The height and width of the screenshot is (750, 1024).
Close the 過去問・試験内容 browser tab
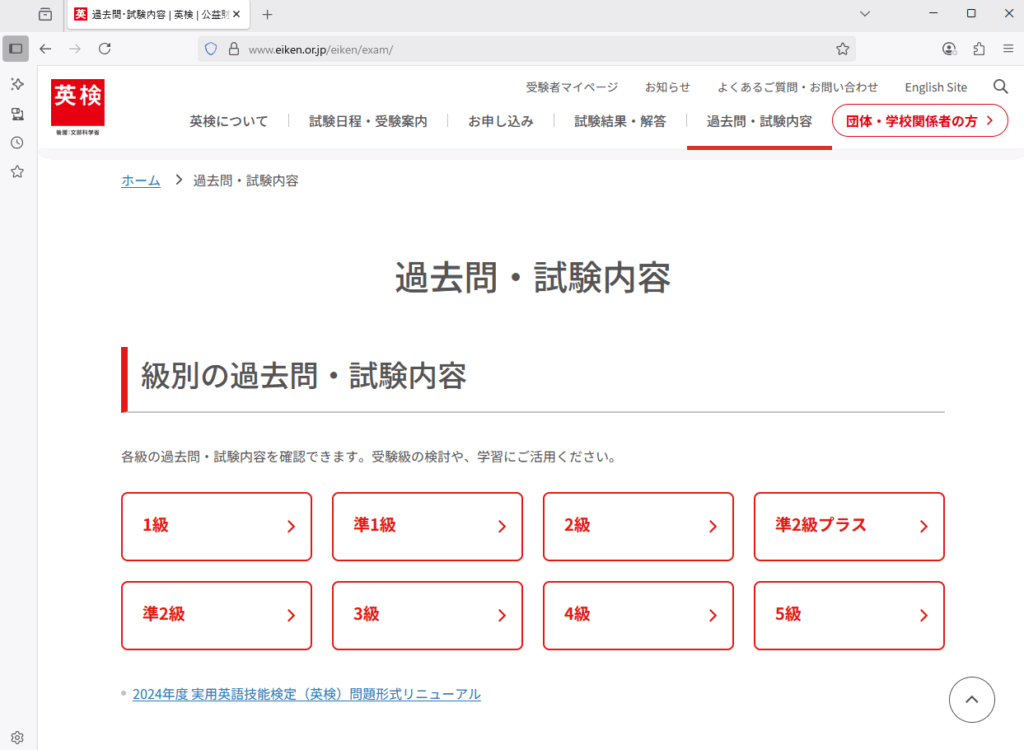pyautogui.click(x=236, y=14)
